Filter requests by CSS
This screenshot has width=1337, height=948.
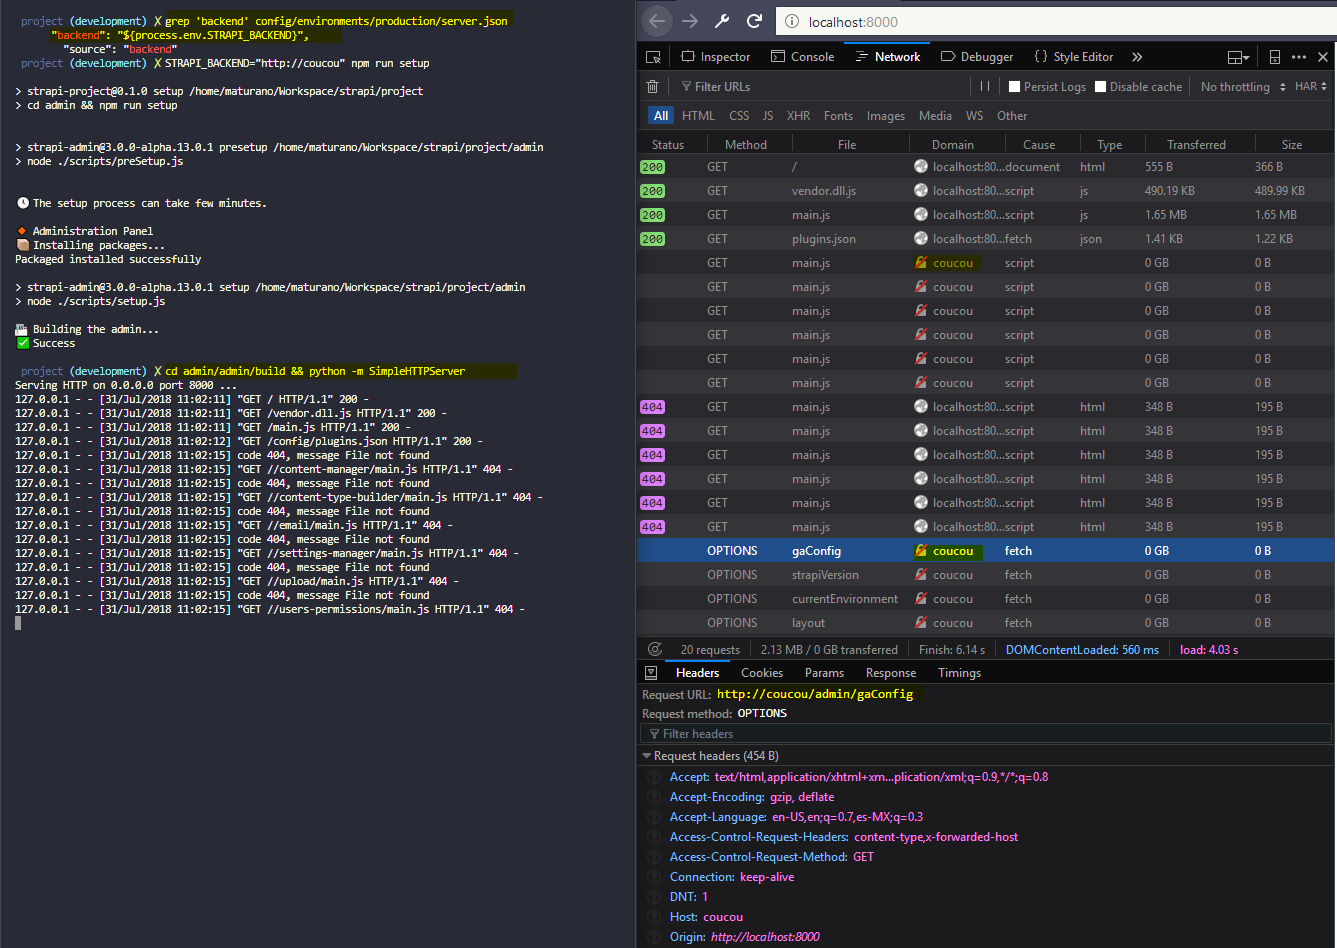[739, 116]
